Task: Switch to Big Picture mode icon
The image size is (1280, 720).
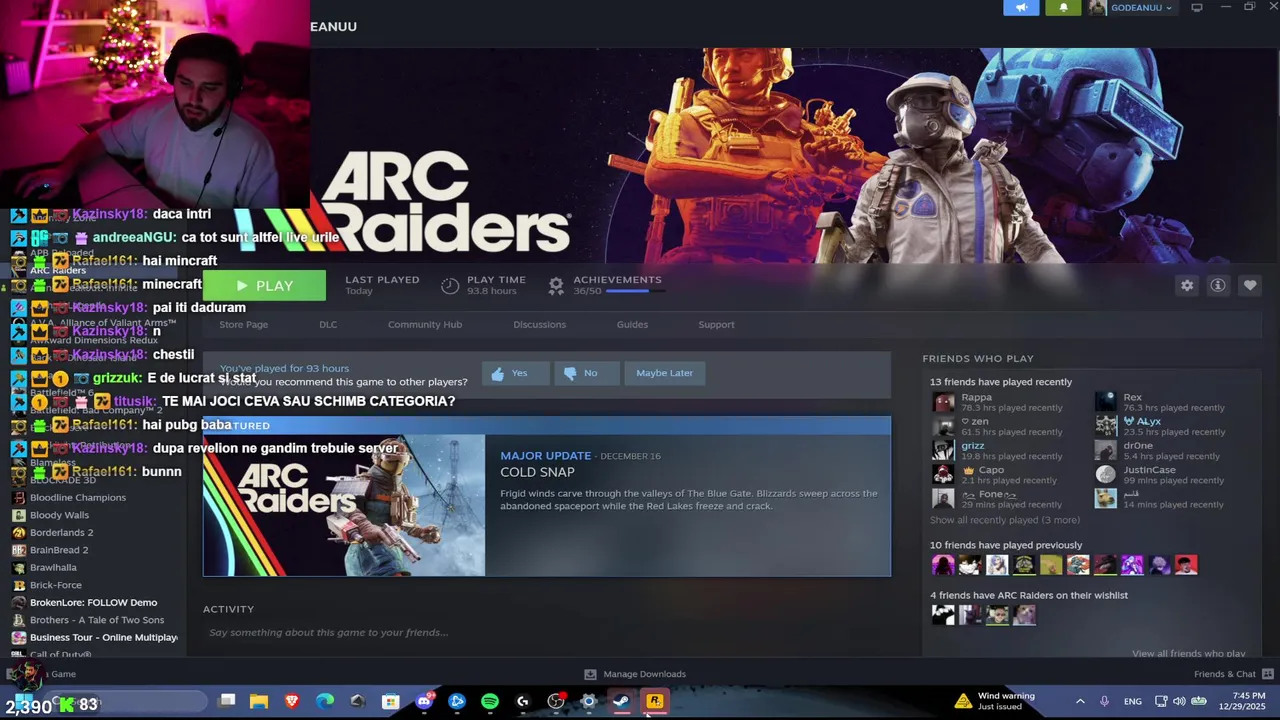Action: tap(1197, 8)
